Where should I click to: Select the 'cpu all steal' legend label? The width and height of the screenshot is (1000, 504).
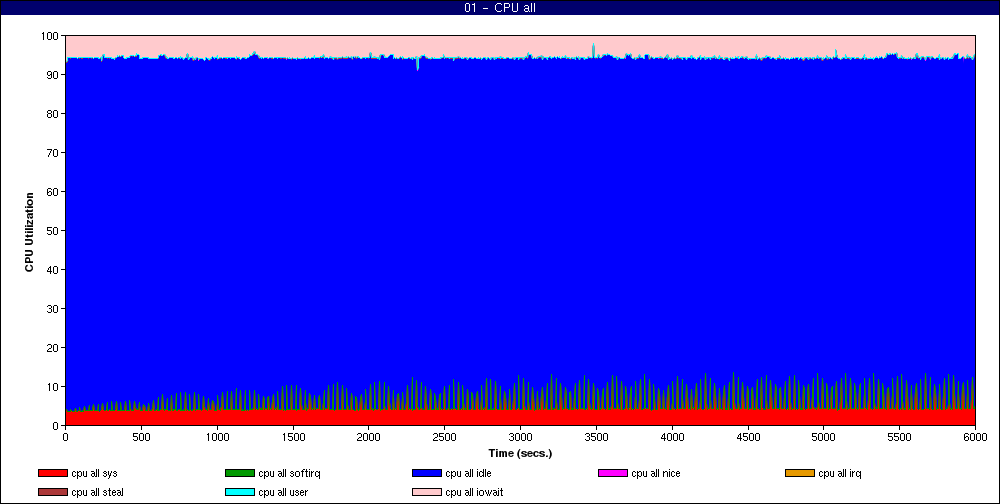click(x=98, y=492)
